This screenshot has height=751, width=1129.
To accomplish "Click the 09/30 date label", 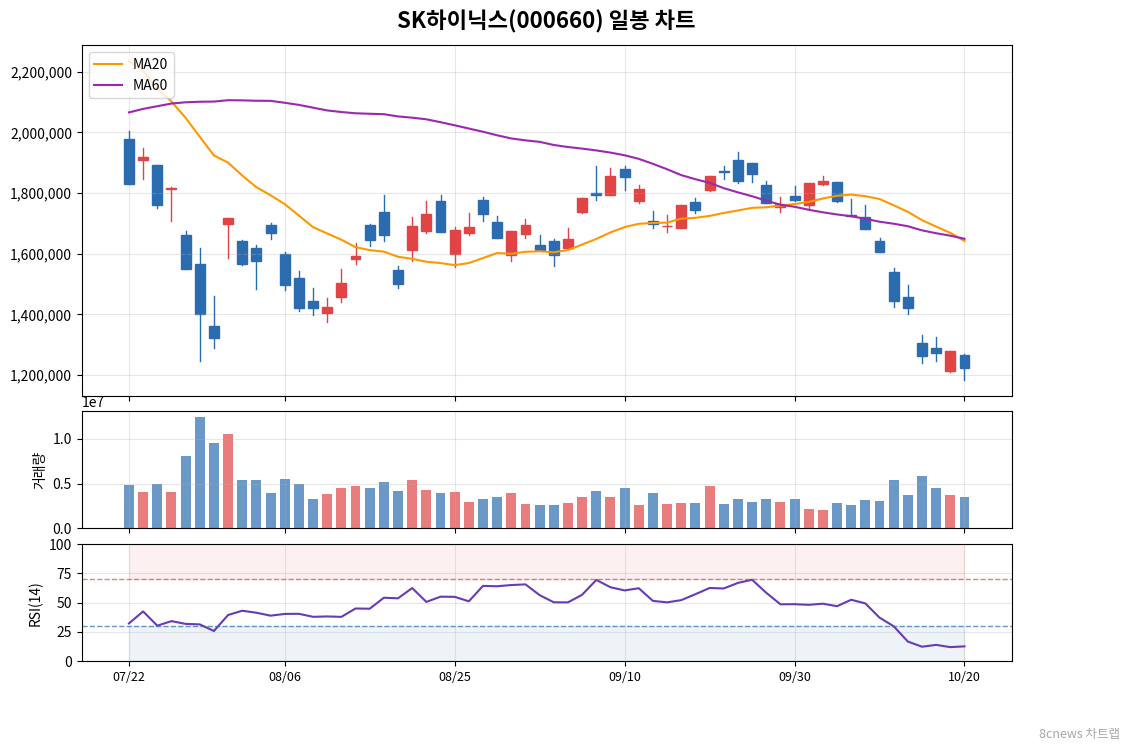I will pyautogui.click(x=795, y=677).
